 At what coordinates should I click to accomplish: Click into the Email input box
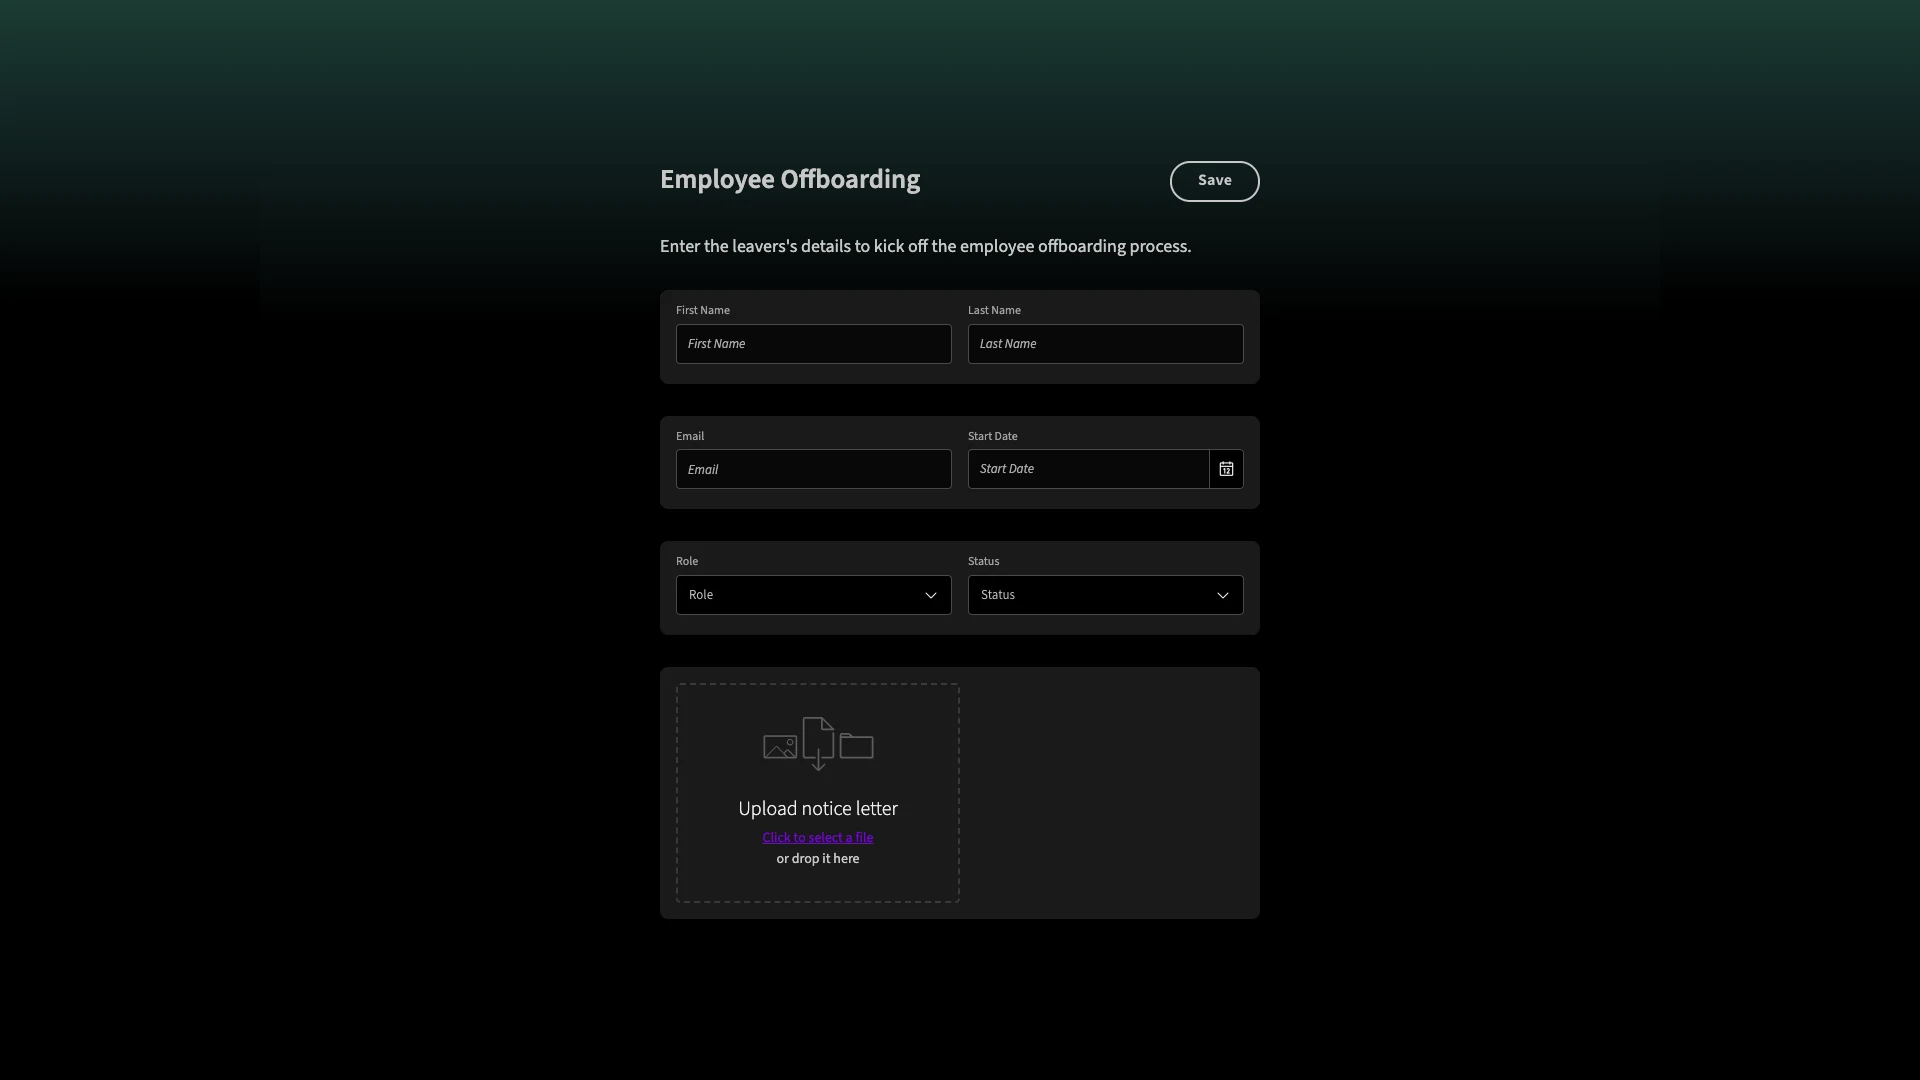coord(813,470)
